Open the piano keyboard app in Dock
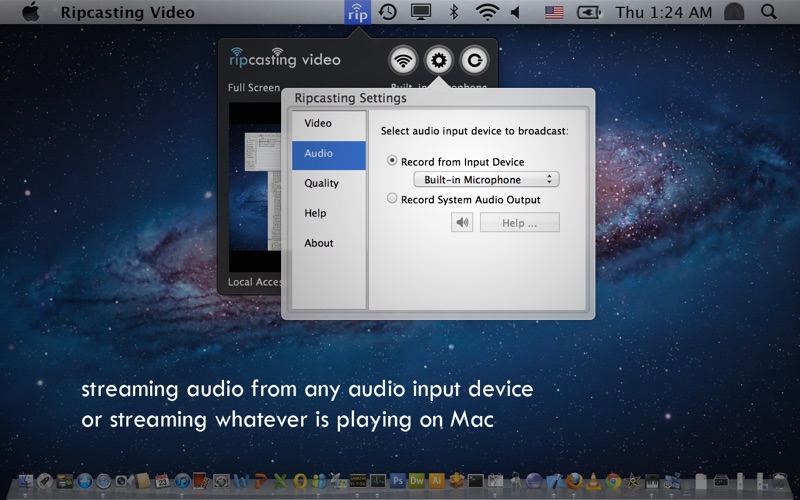 pos(652,481)
